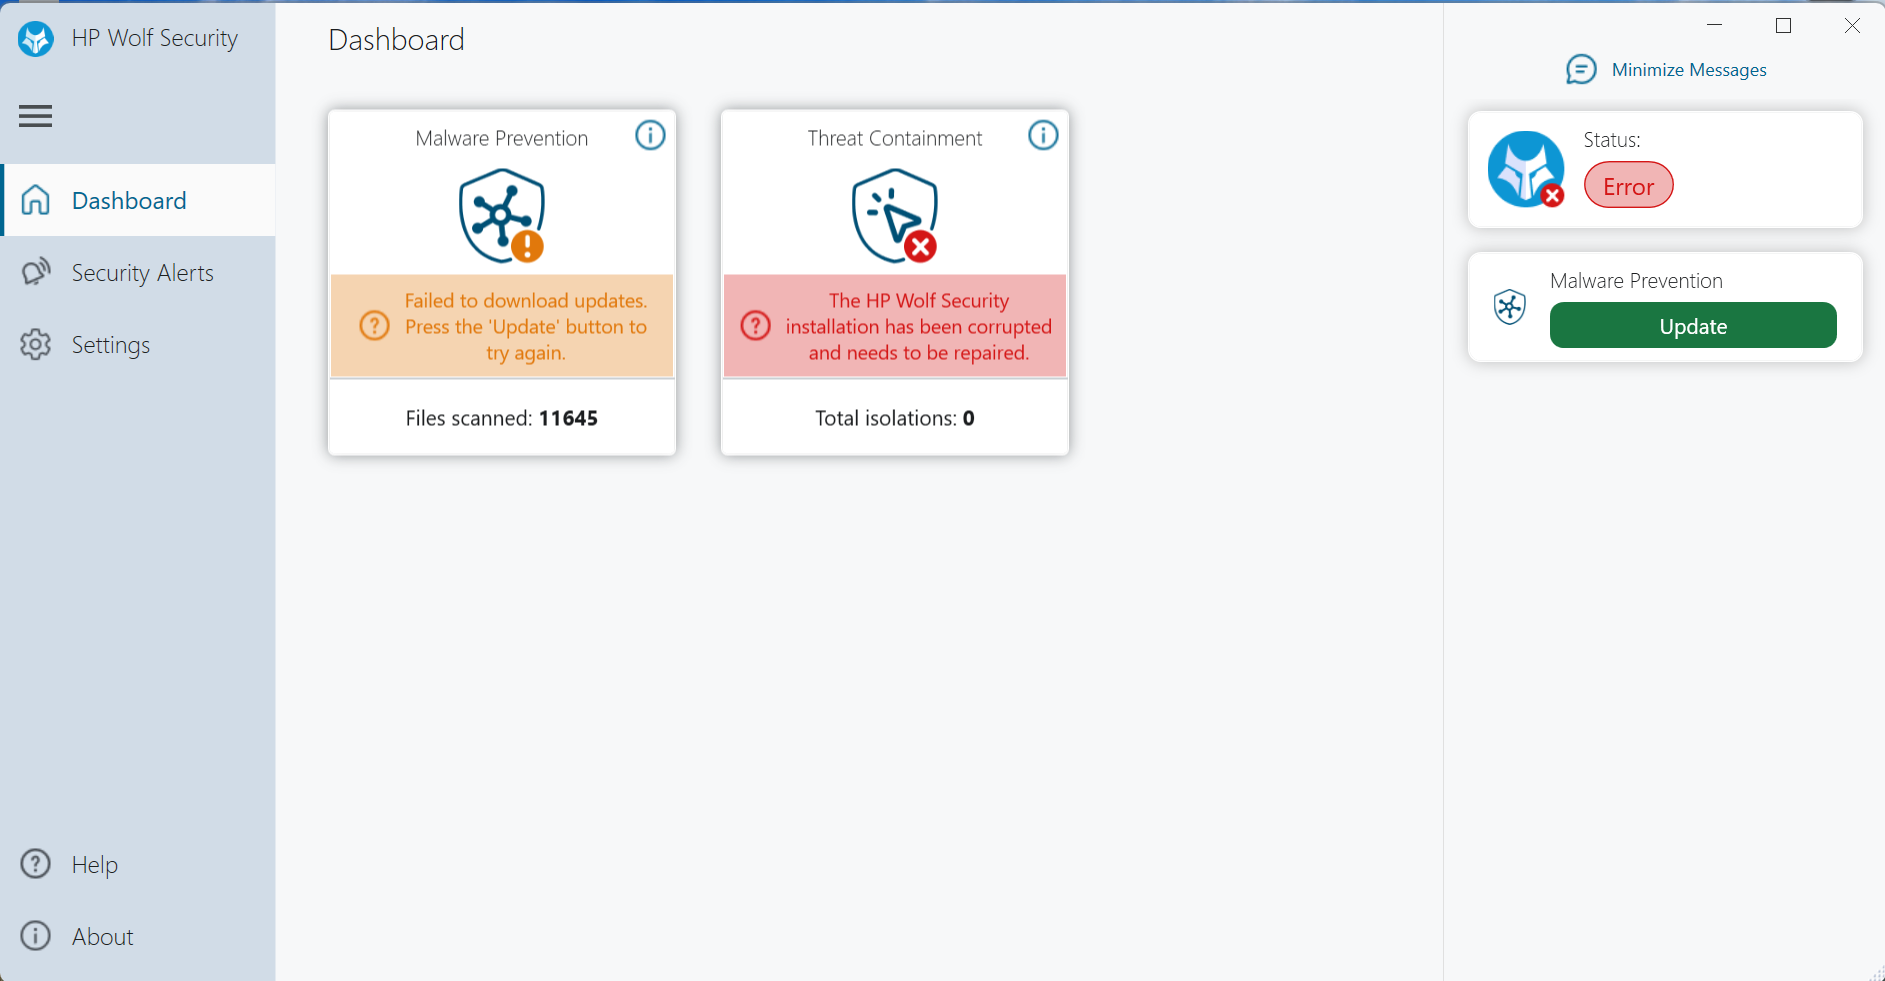
Task: Click the Files scanned count area
Action: click(x=502, y=418)
